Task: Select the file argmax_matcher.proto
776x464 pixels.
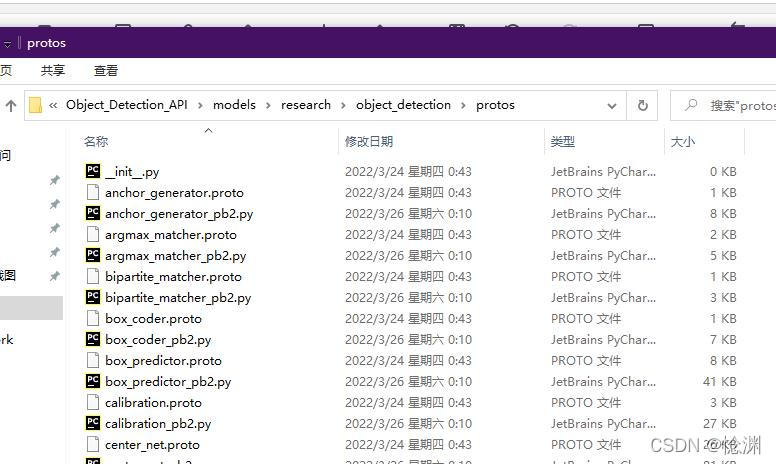Action: (171, 234)
